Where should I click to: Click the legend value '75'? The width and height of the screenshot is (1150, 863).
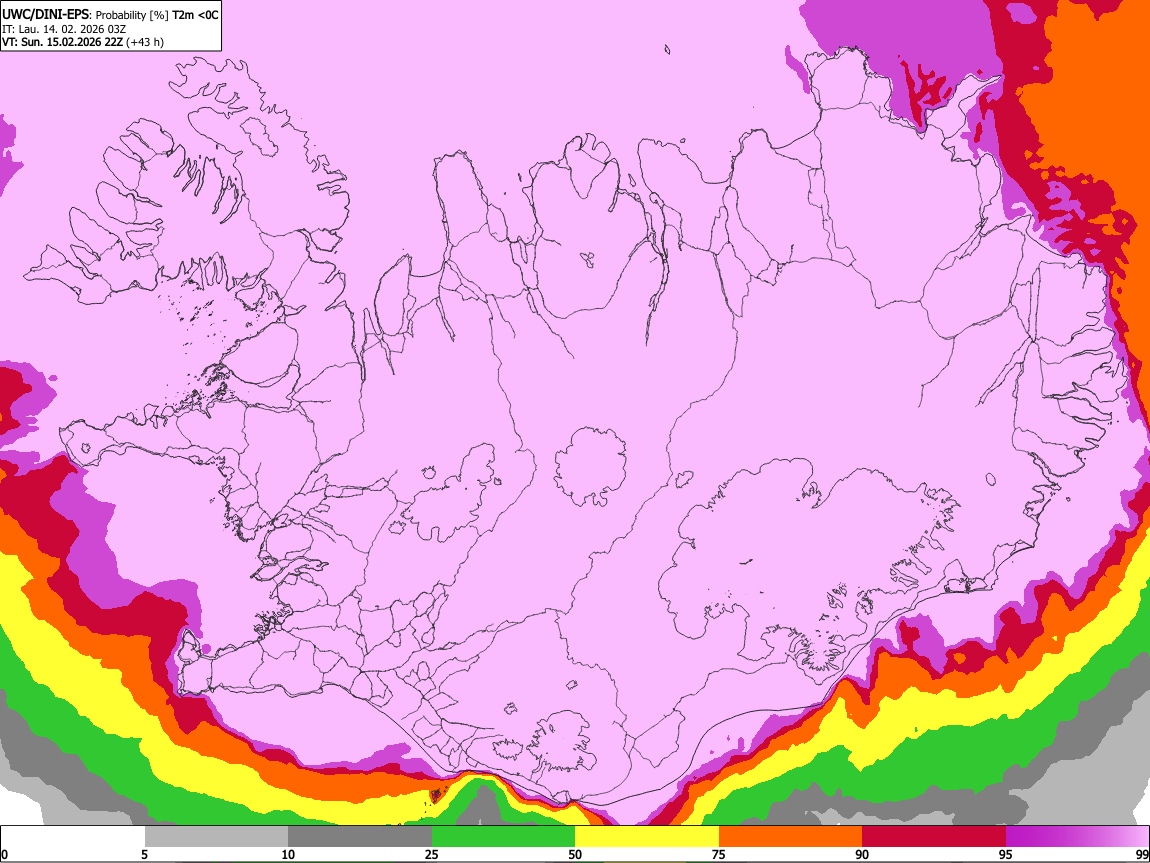click(x=719, y=854)
